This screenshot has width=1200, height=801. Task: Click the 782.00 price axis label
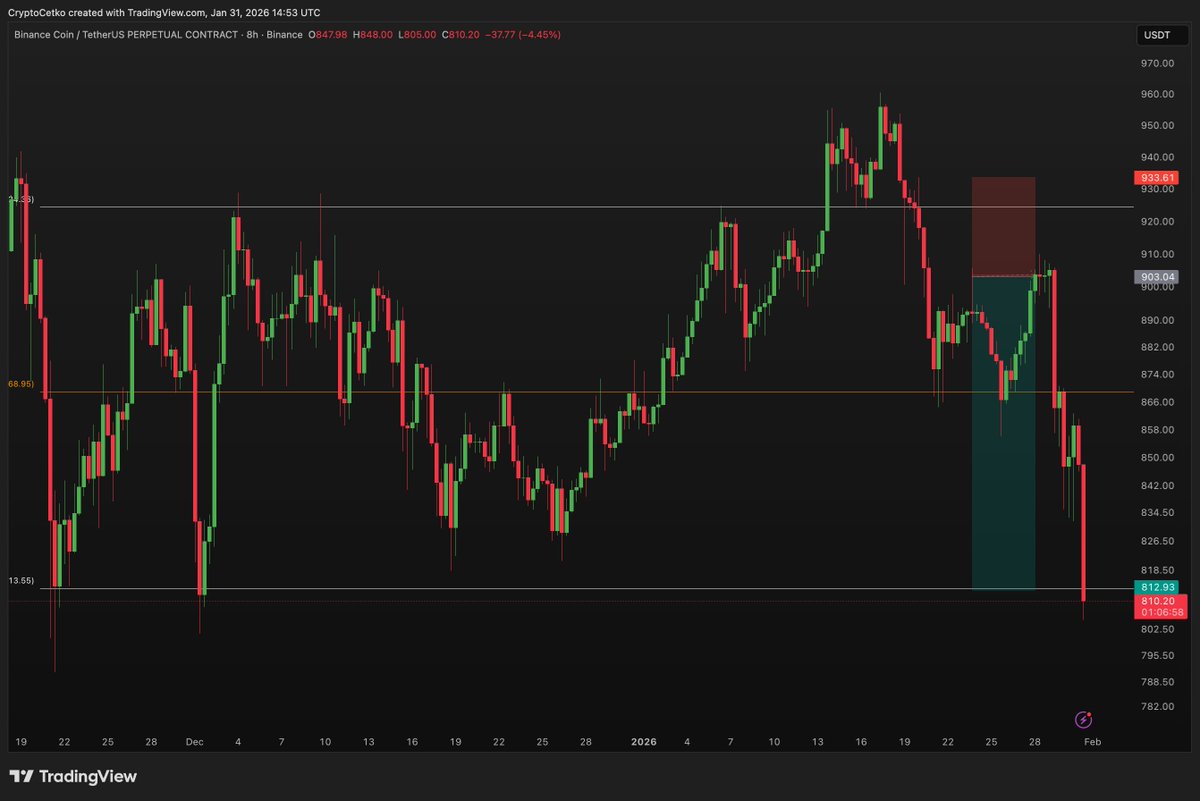[1157, 706]
